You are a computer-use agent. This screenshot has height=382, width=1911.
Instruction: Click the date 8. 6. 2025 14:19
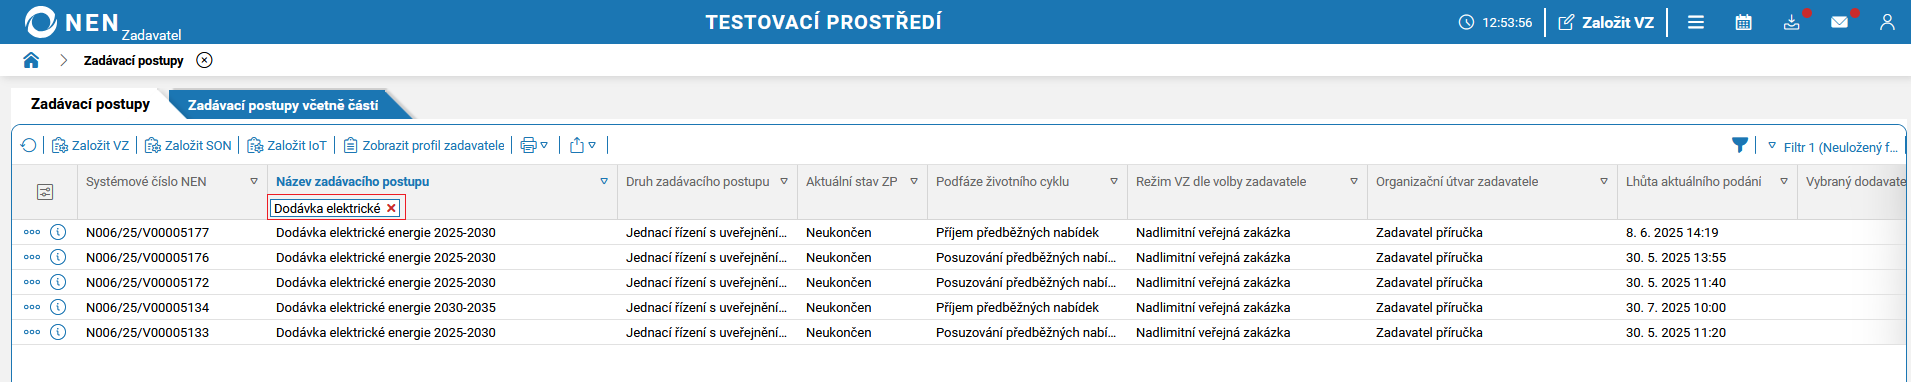[1672, 232]
